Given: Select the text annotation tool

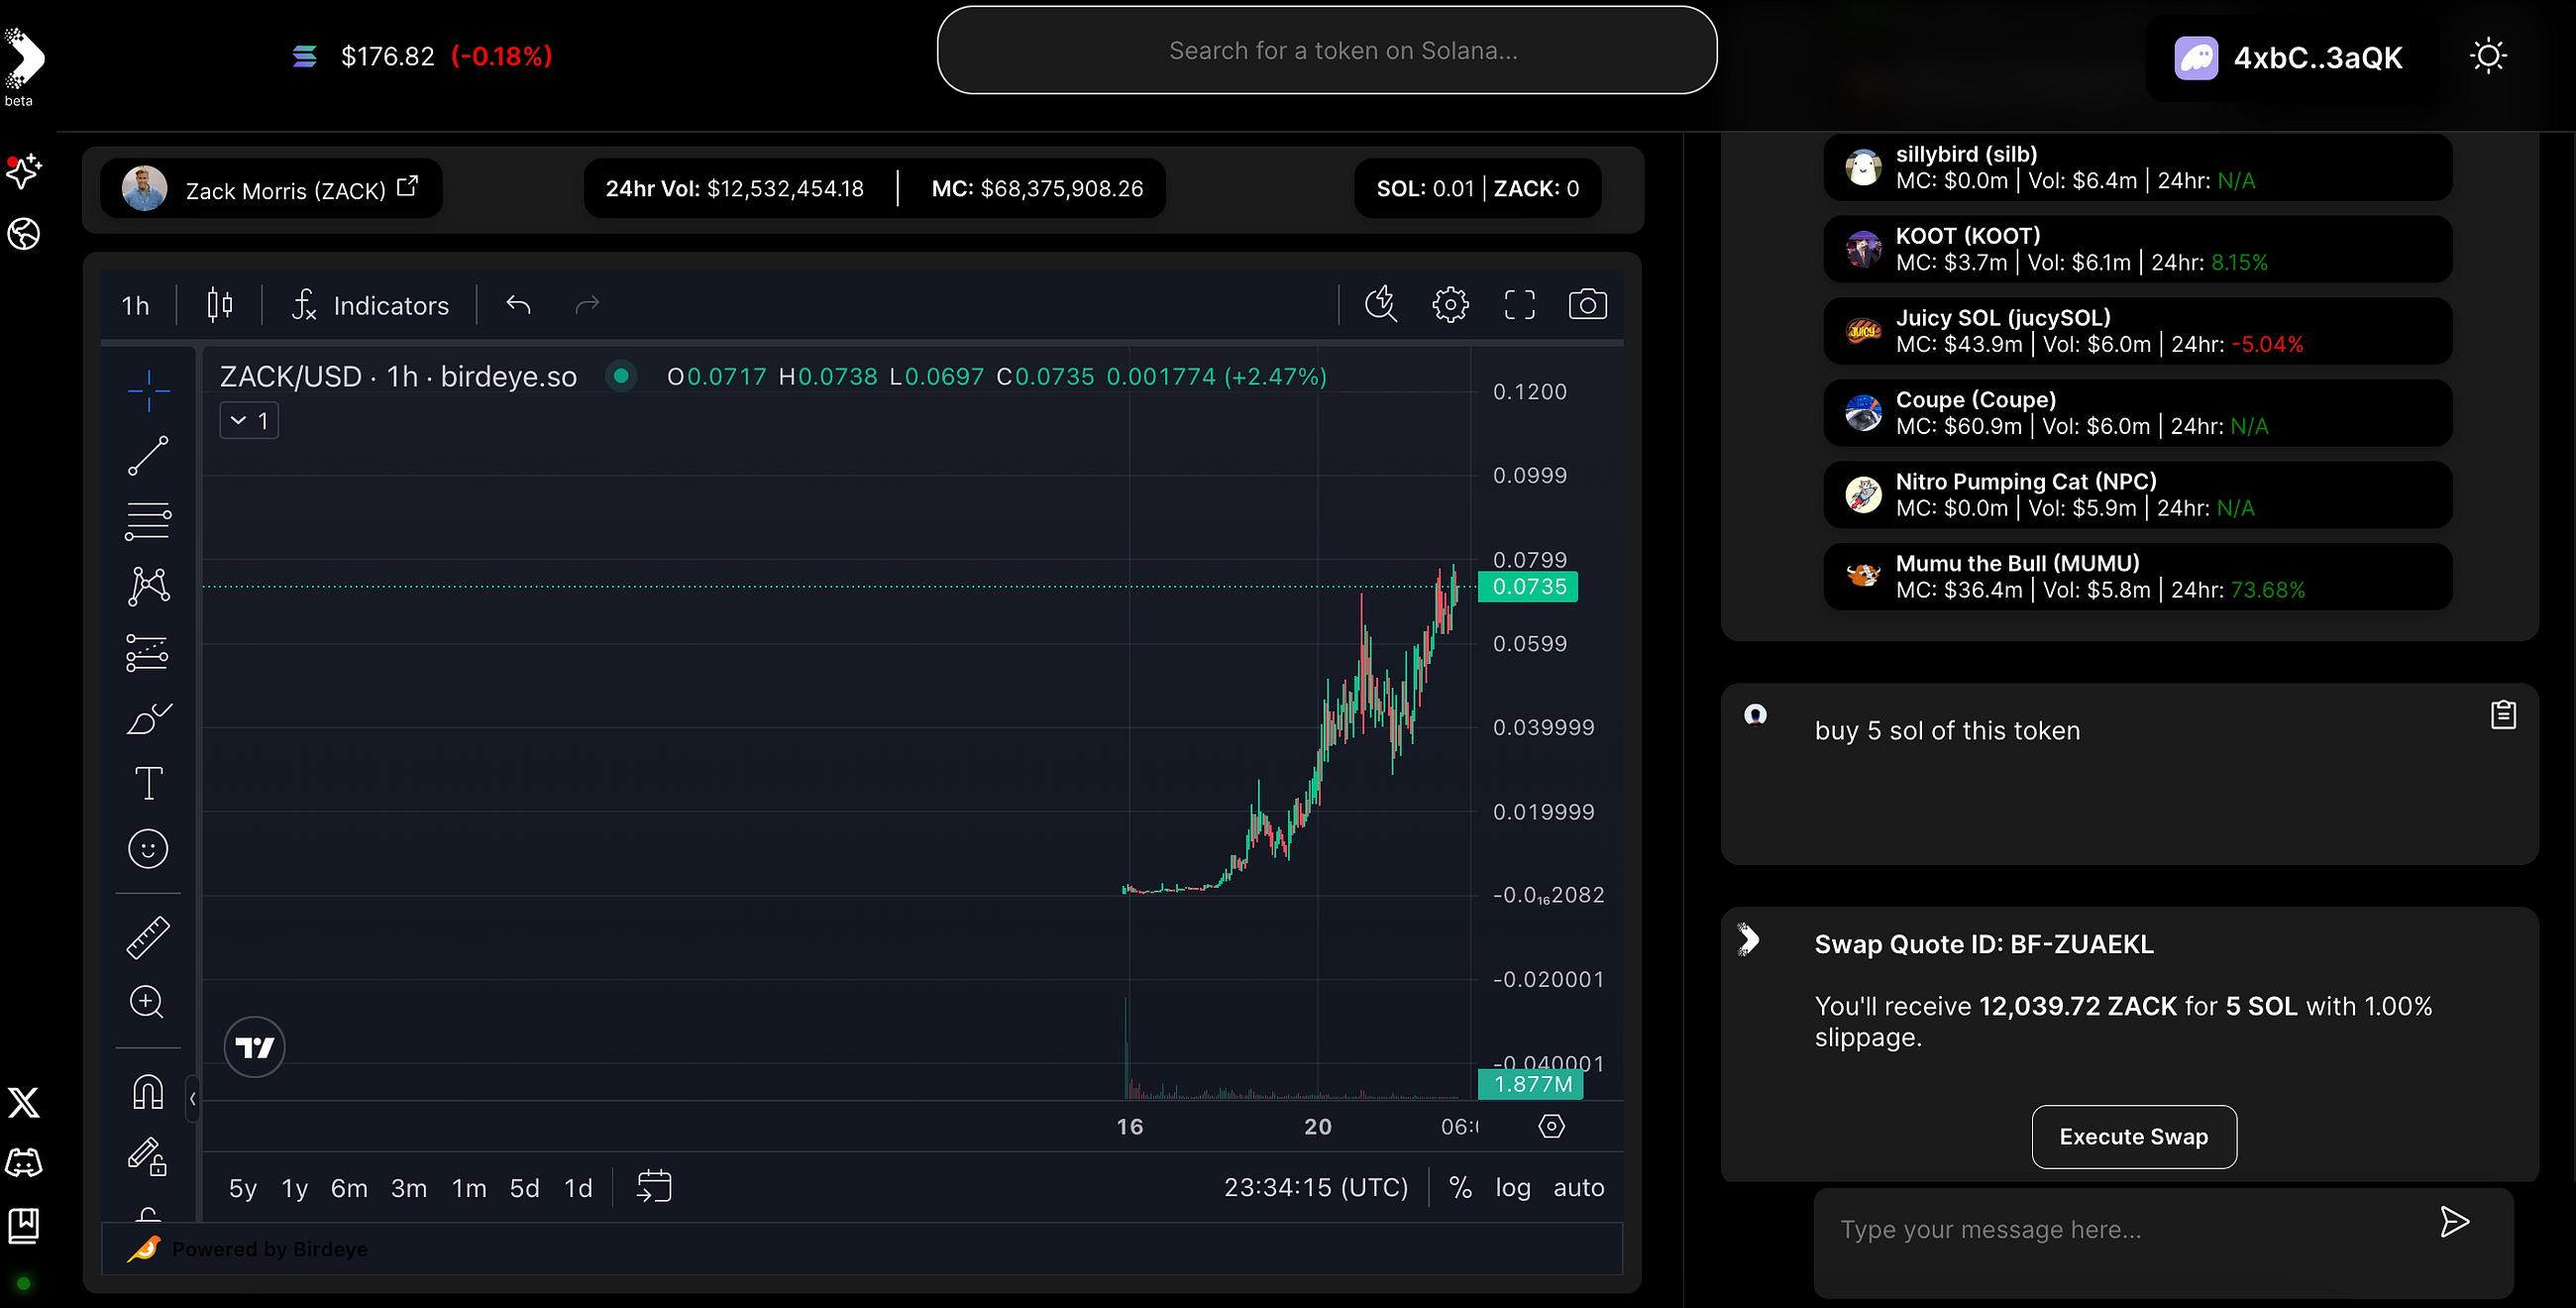Looking at the screenshot, I should point(148,783).
